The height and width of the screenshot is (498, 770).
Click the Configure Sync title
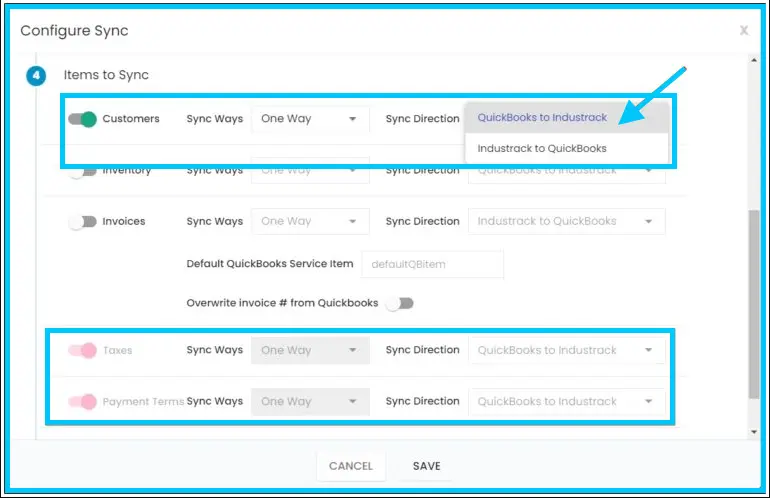click(74, 30)
